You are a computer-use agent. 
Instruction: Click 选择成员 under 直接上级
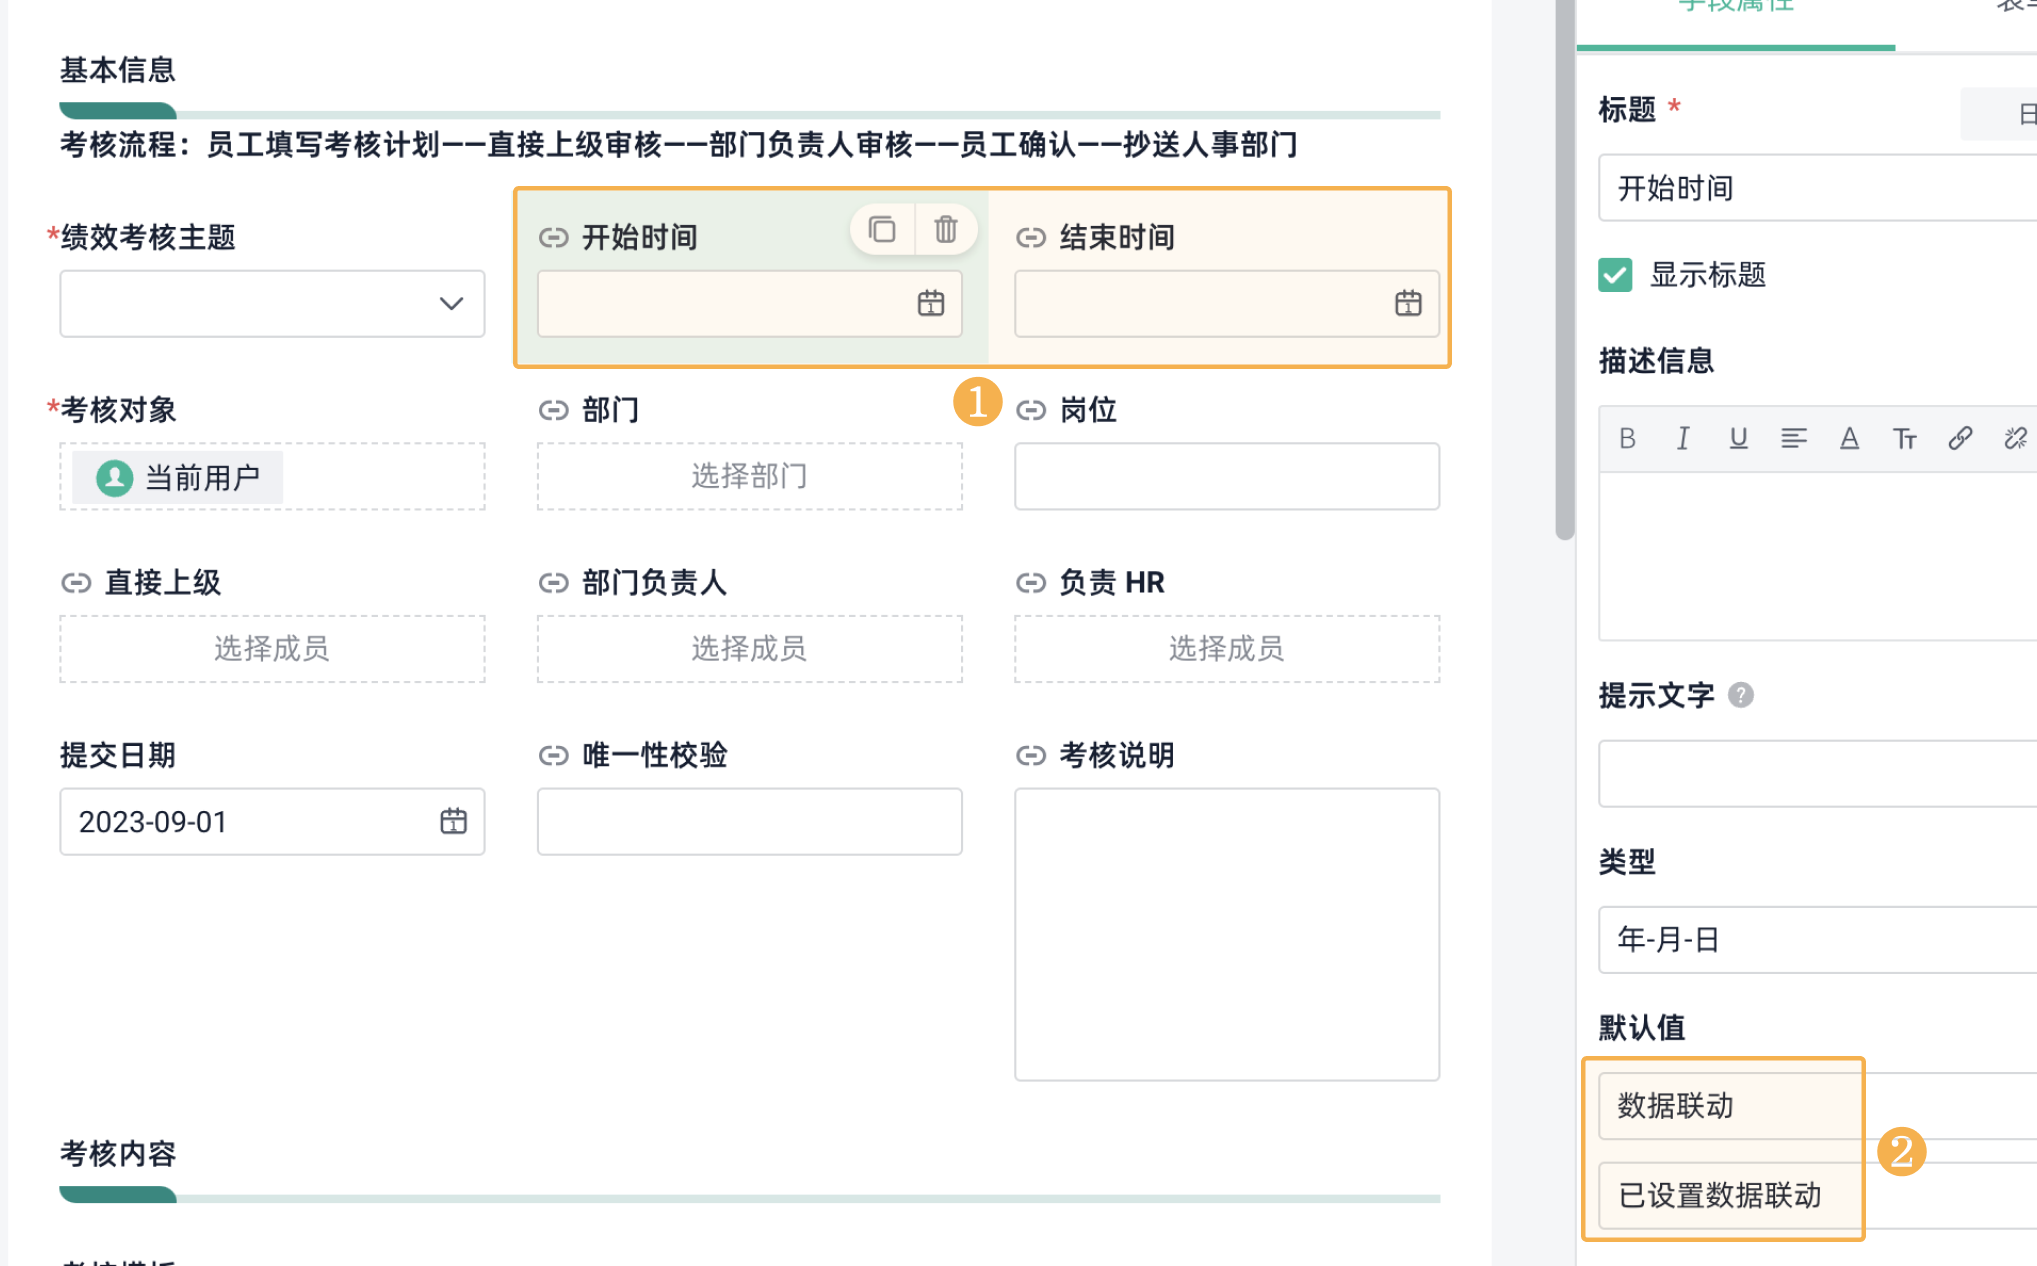pyautogui.click(x=272, y=649)
